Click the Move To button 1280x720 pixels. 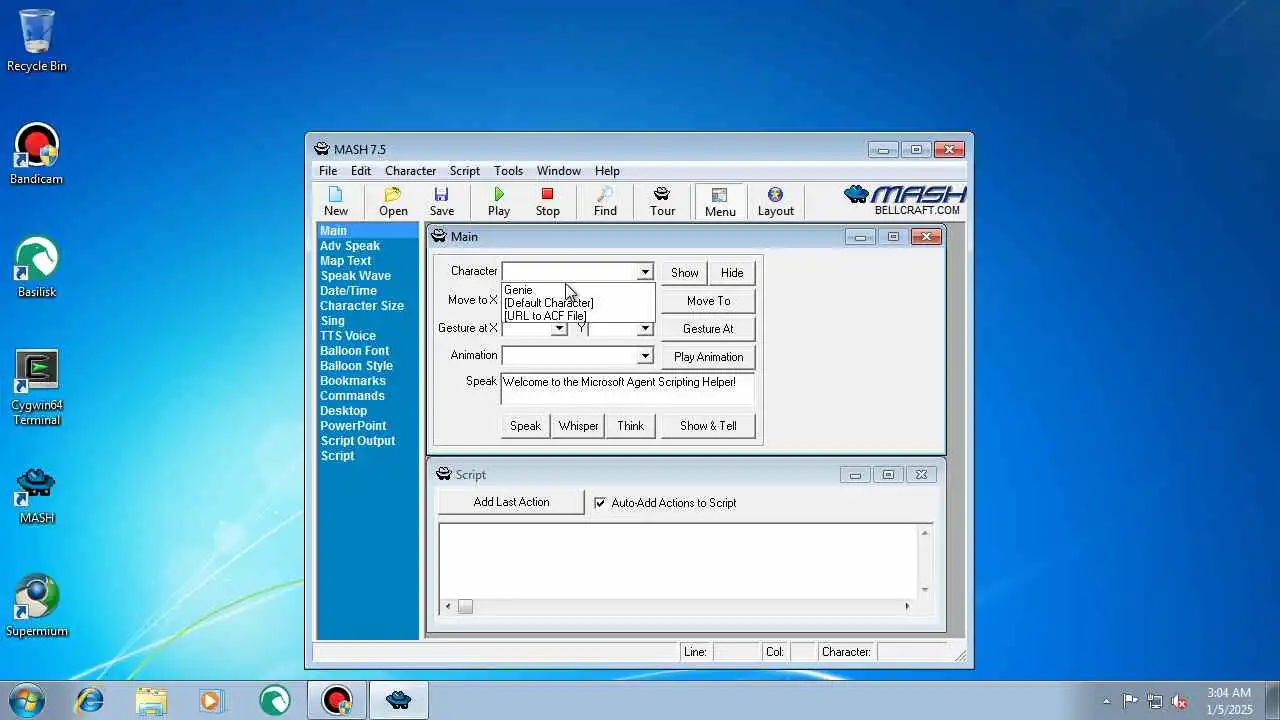pos(708,301)
